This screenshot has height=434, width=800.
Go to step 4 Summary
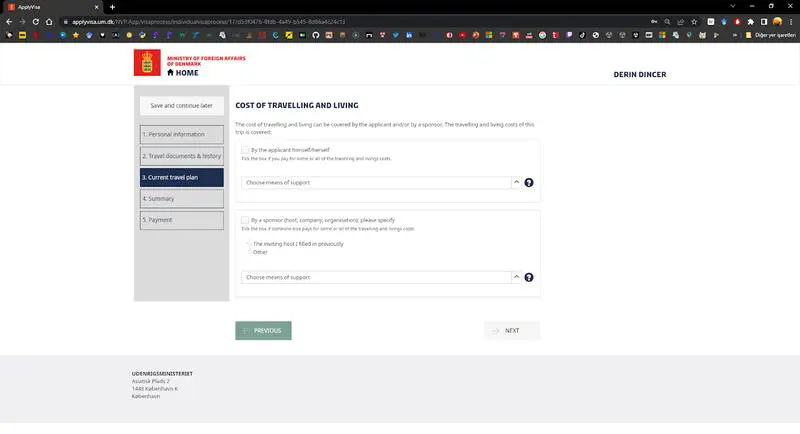click(182, 199)
